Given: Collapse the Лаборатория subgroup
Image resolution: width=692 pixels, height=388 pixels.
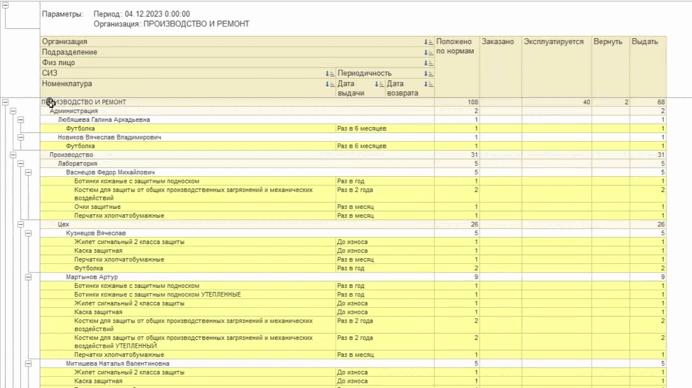Looking at the screenshot, I should pos(21,164).
